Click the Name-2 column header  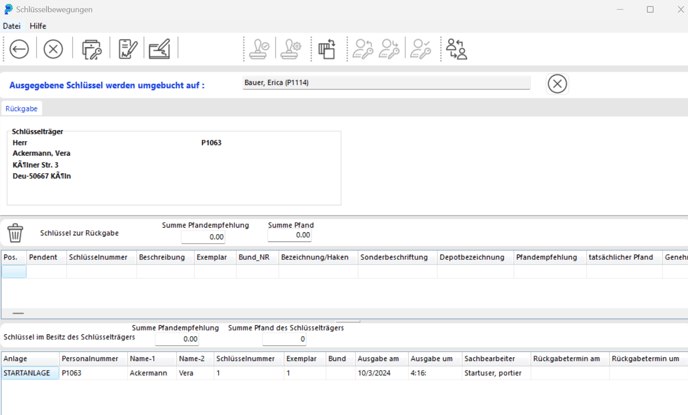coord(195,359)
